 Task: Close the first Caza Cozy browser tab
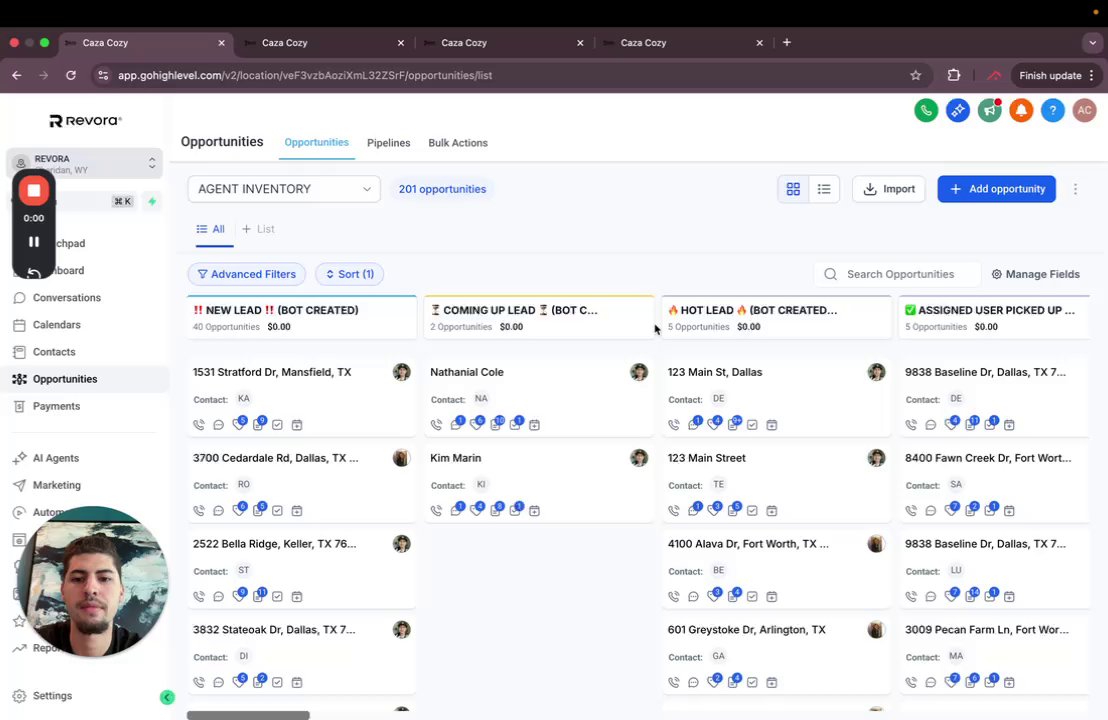221,42
